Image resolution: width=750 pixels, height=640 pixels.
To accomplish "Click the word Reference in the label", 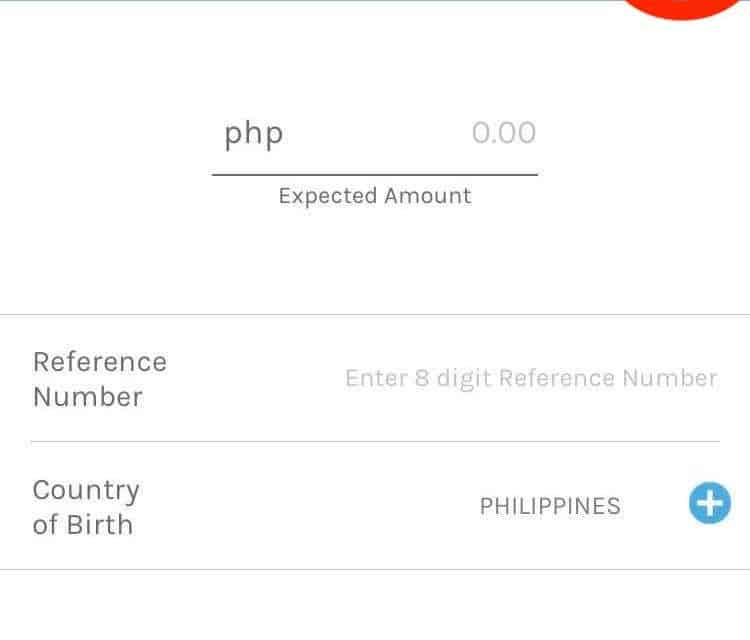I will (99, 362).
